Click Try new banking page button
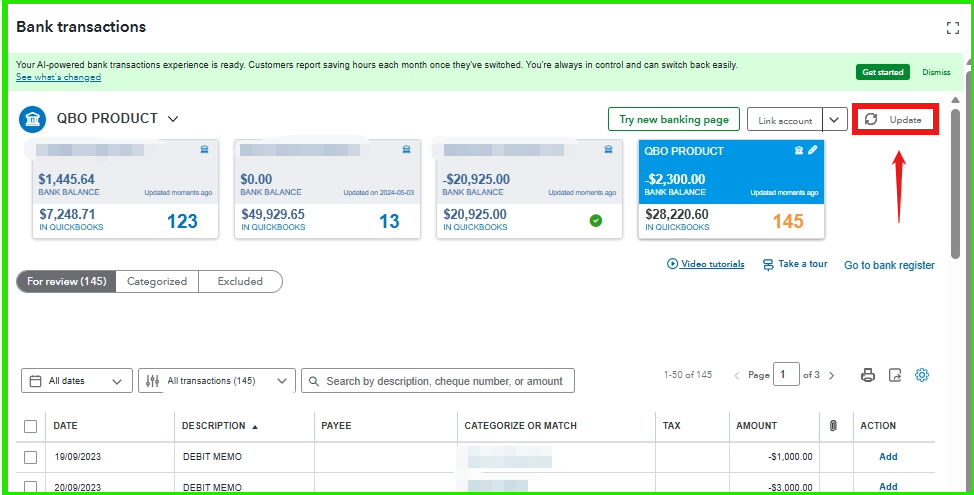 674,119
